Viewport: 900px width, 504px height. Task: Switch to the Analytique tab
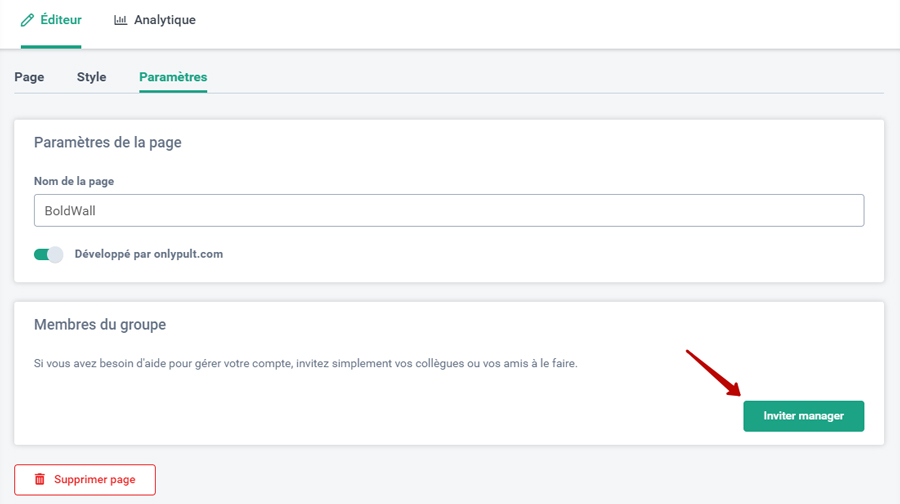pos(155,20)
